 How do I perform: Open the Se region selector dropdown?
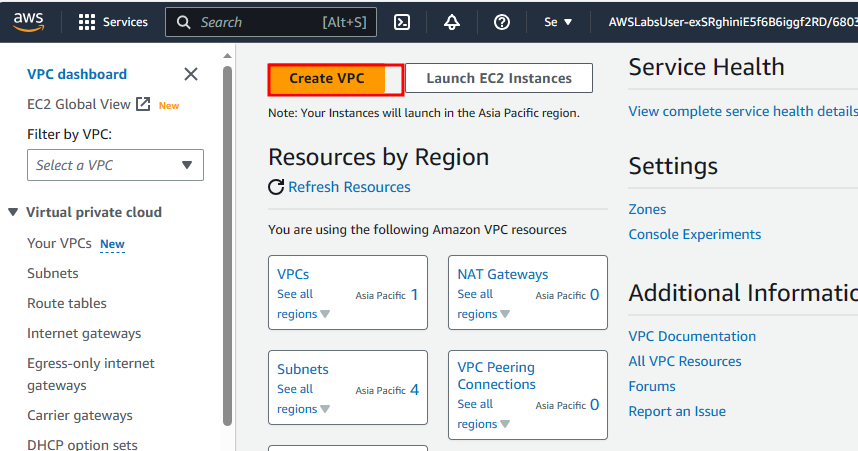(558, 22)
